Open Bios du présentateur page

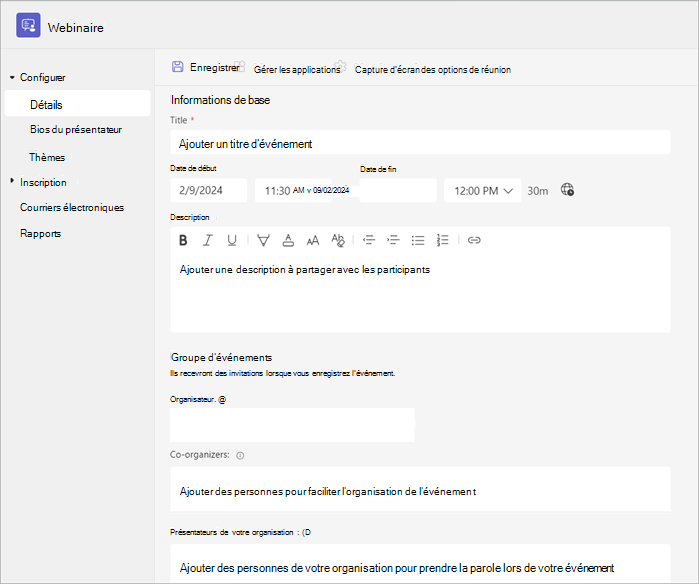click(76, 130)
